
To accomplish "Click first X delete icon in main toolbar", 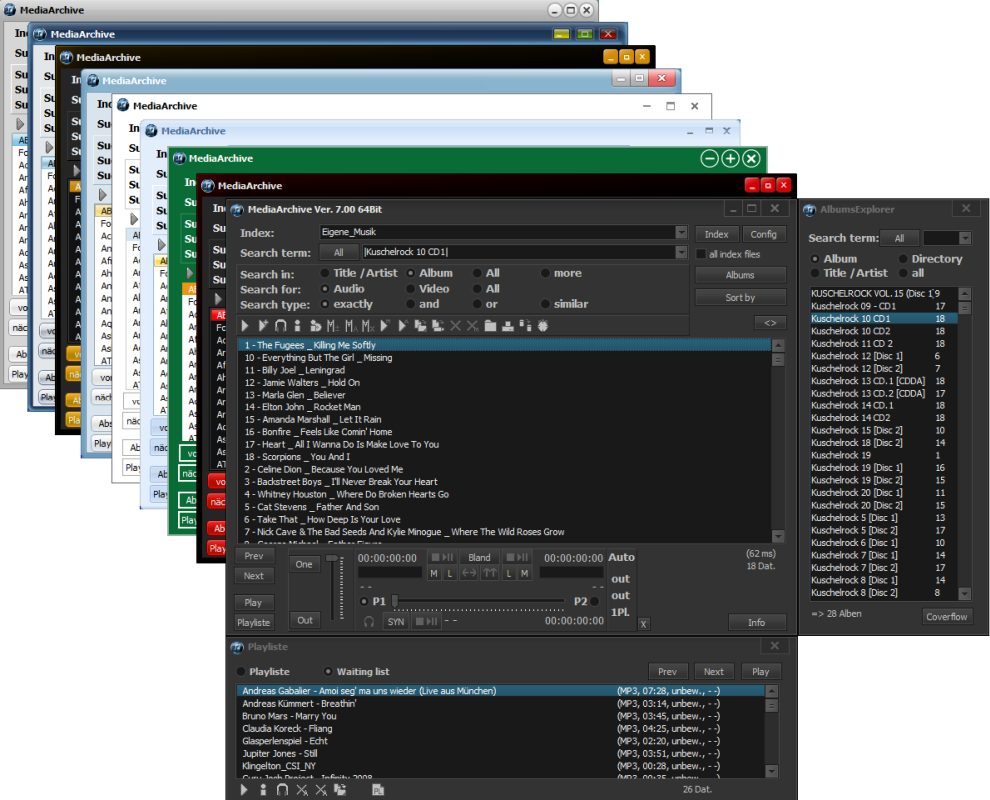I will (455, 326).
